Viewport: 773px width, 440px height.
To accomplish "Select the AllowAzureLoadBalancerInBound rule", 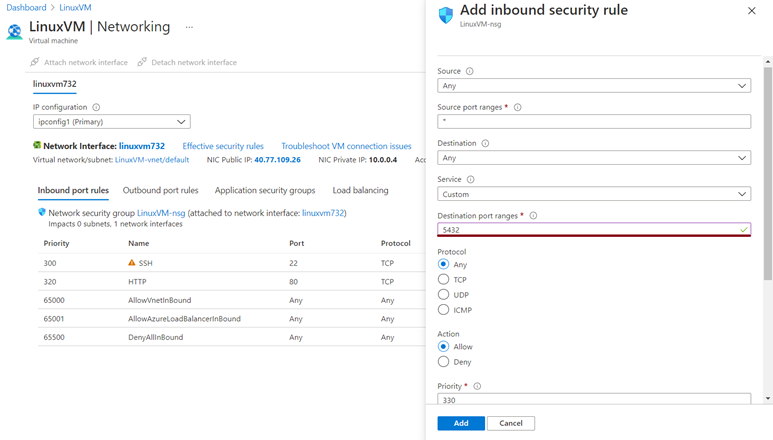I will point(232,319).
